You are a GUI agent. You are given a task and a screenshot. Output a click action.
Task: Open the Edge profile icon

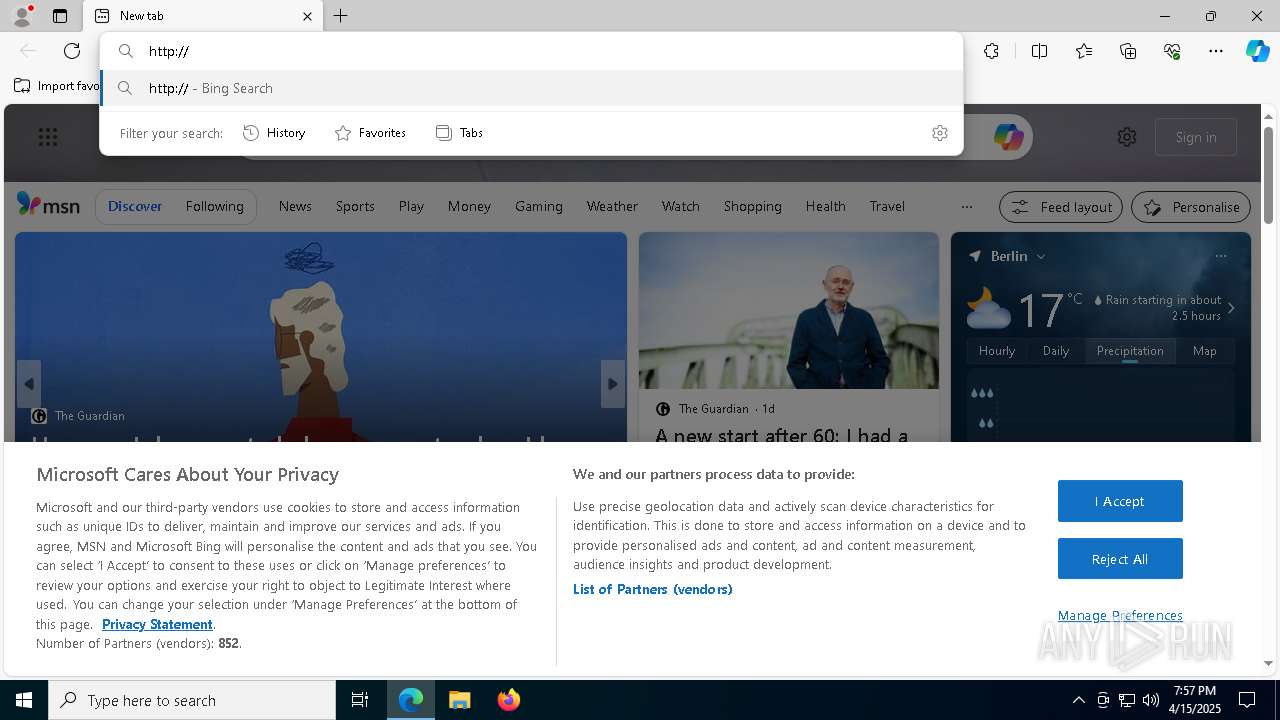coord(22,16)
